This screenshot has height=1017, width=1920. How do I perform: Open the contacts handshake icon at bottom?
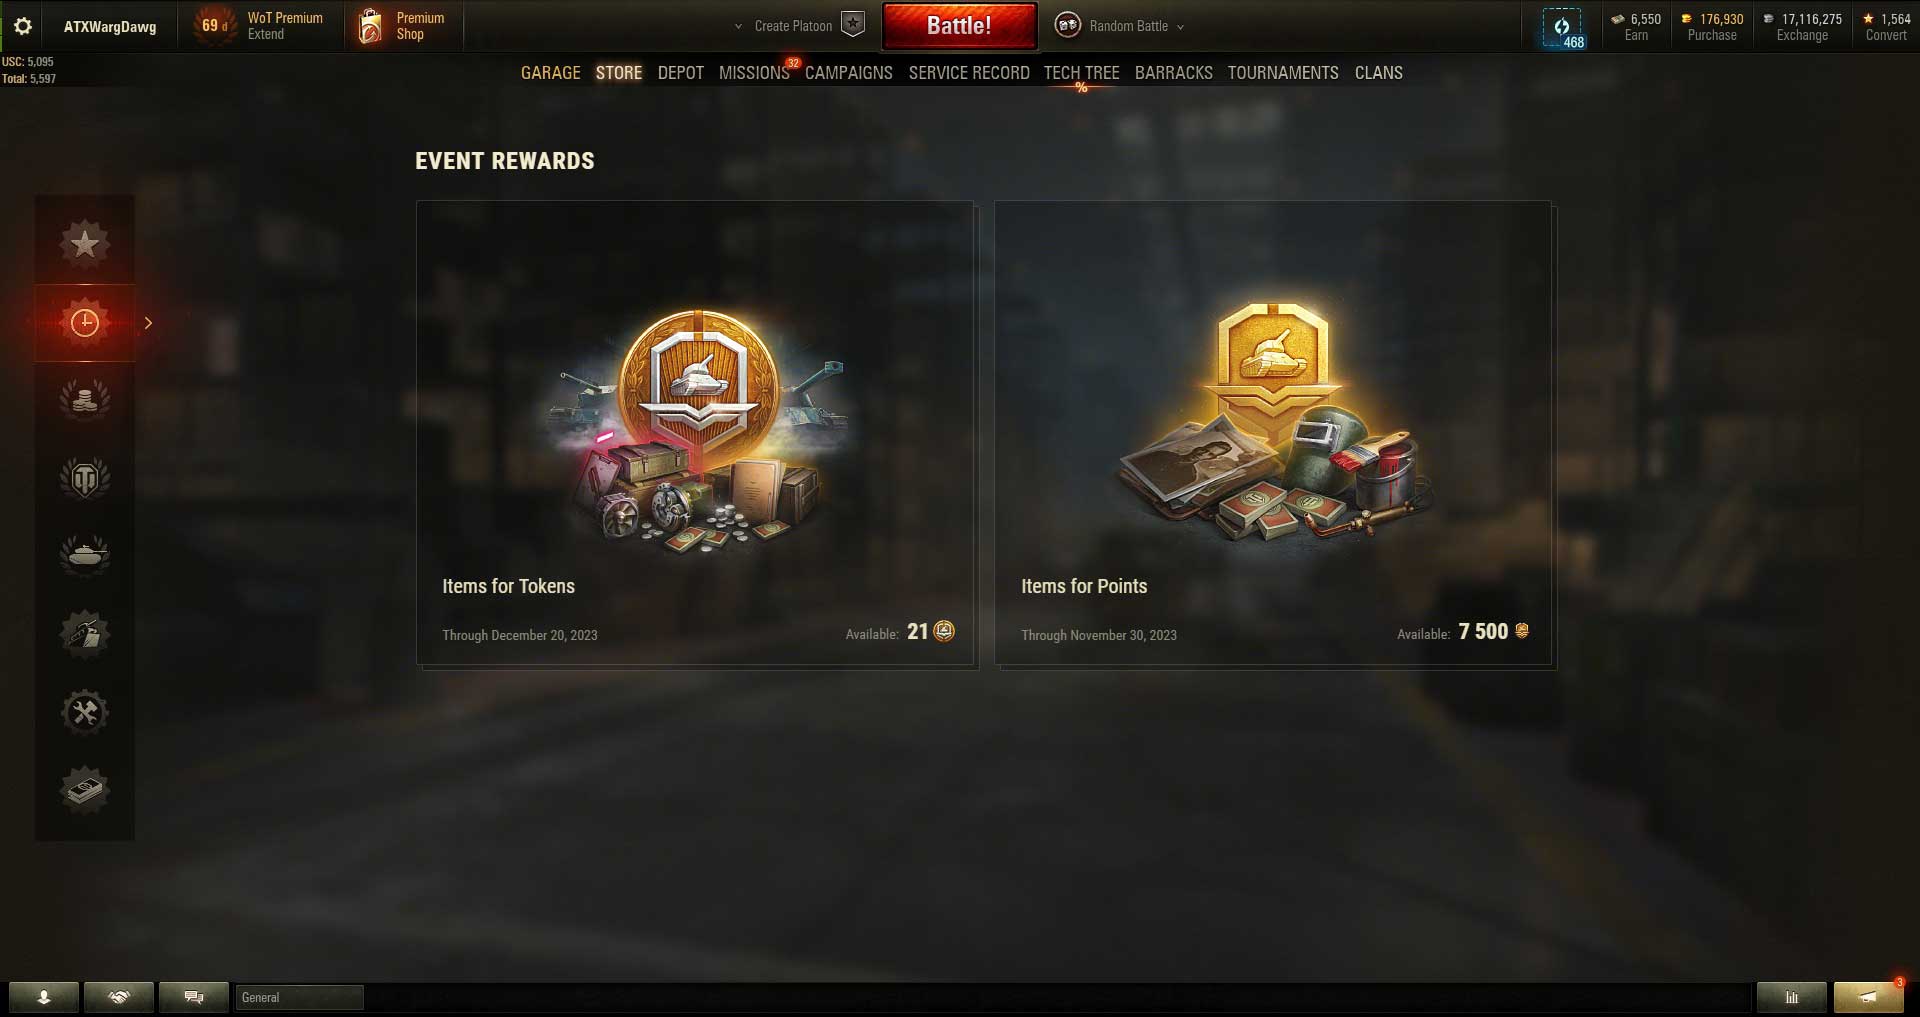pos(119,997)
